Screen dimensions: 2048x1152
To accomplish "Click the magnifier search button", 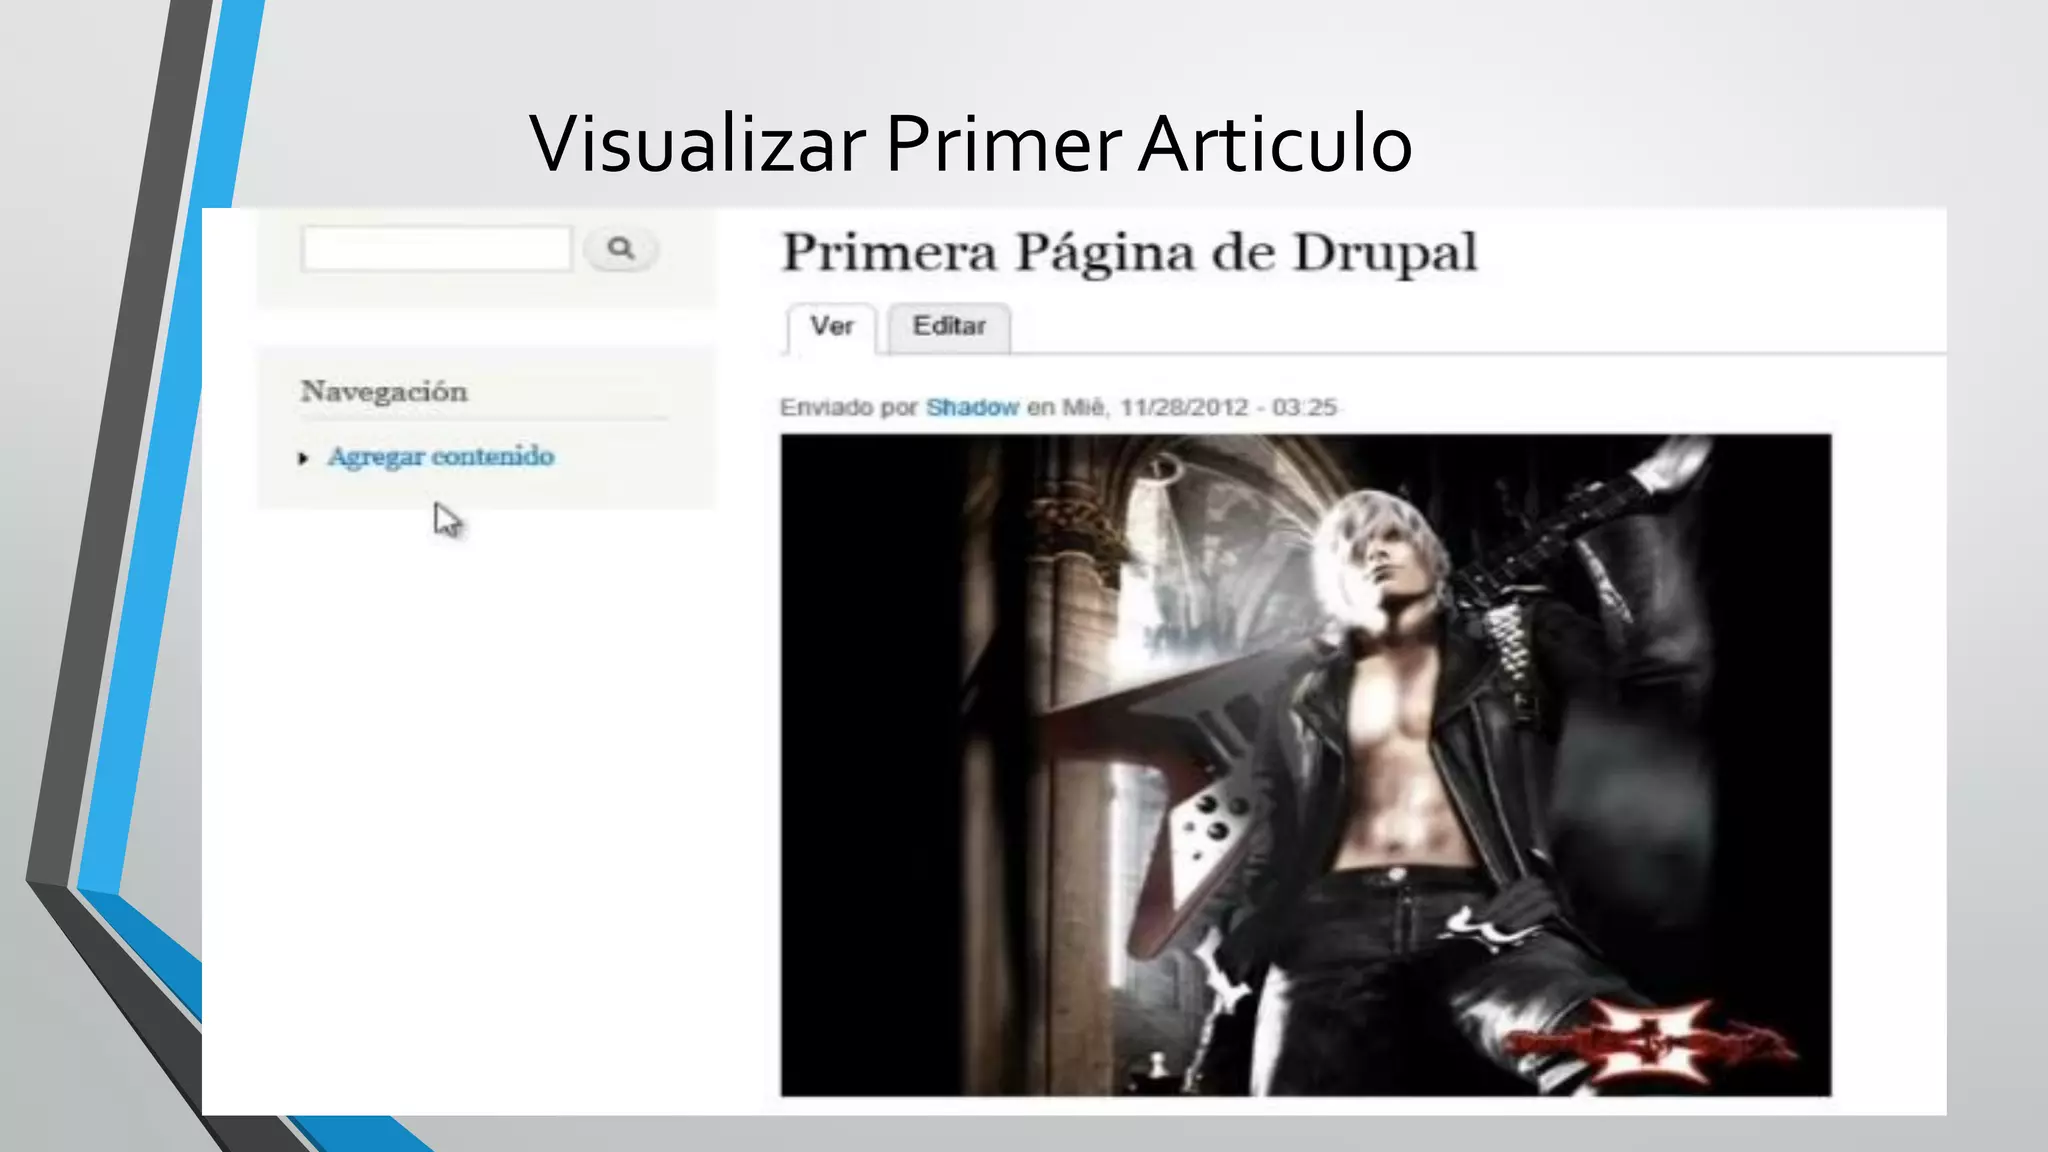I will coord(621,248).
